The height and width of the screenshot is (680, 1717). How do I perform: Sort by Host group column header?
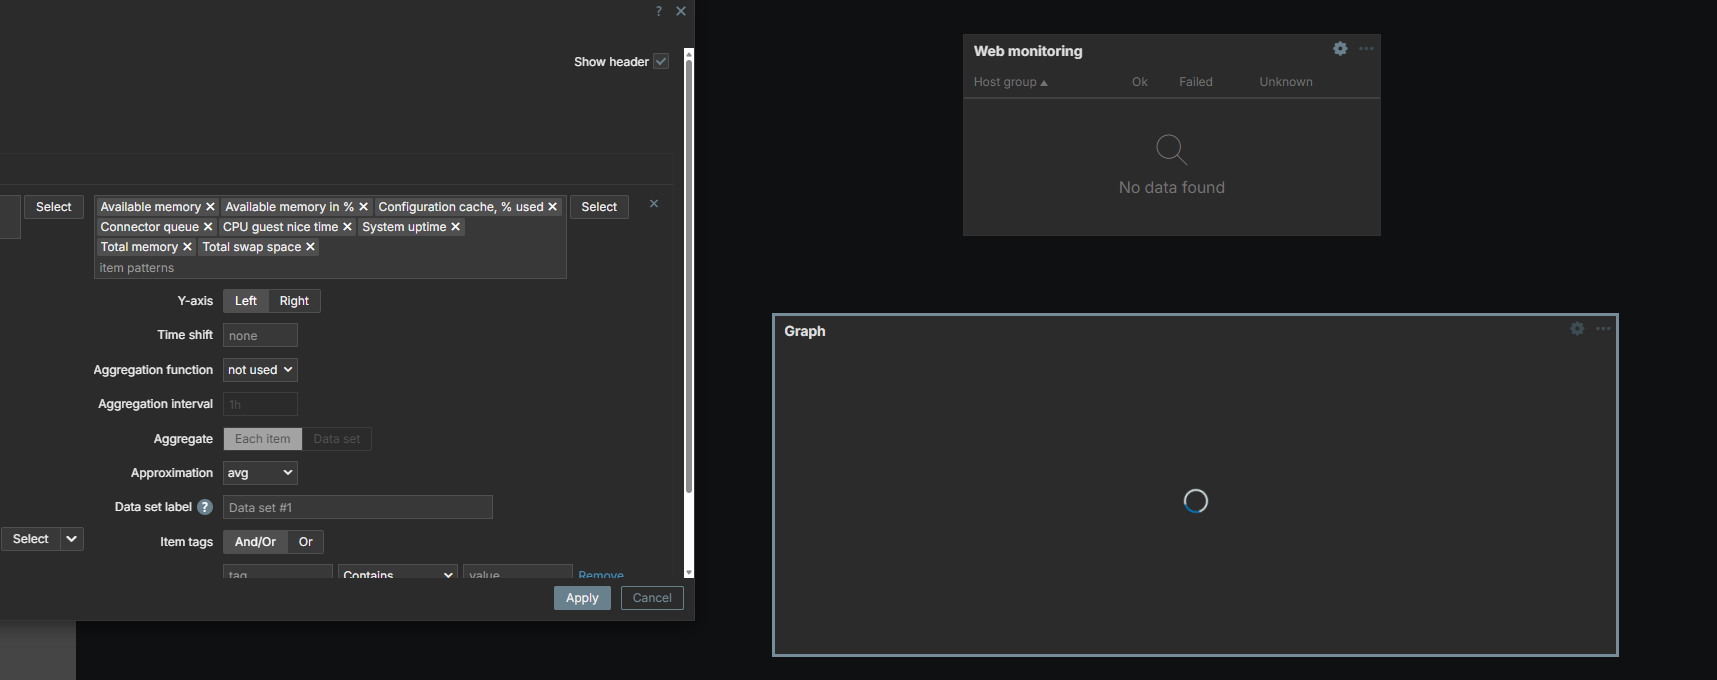[x=1010, y=82]
